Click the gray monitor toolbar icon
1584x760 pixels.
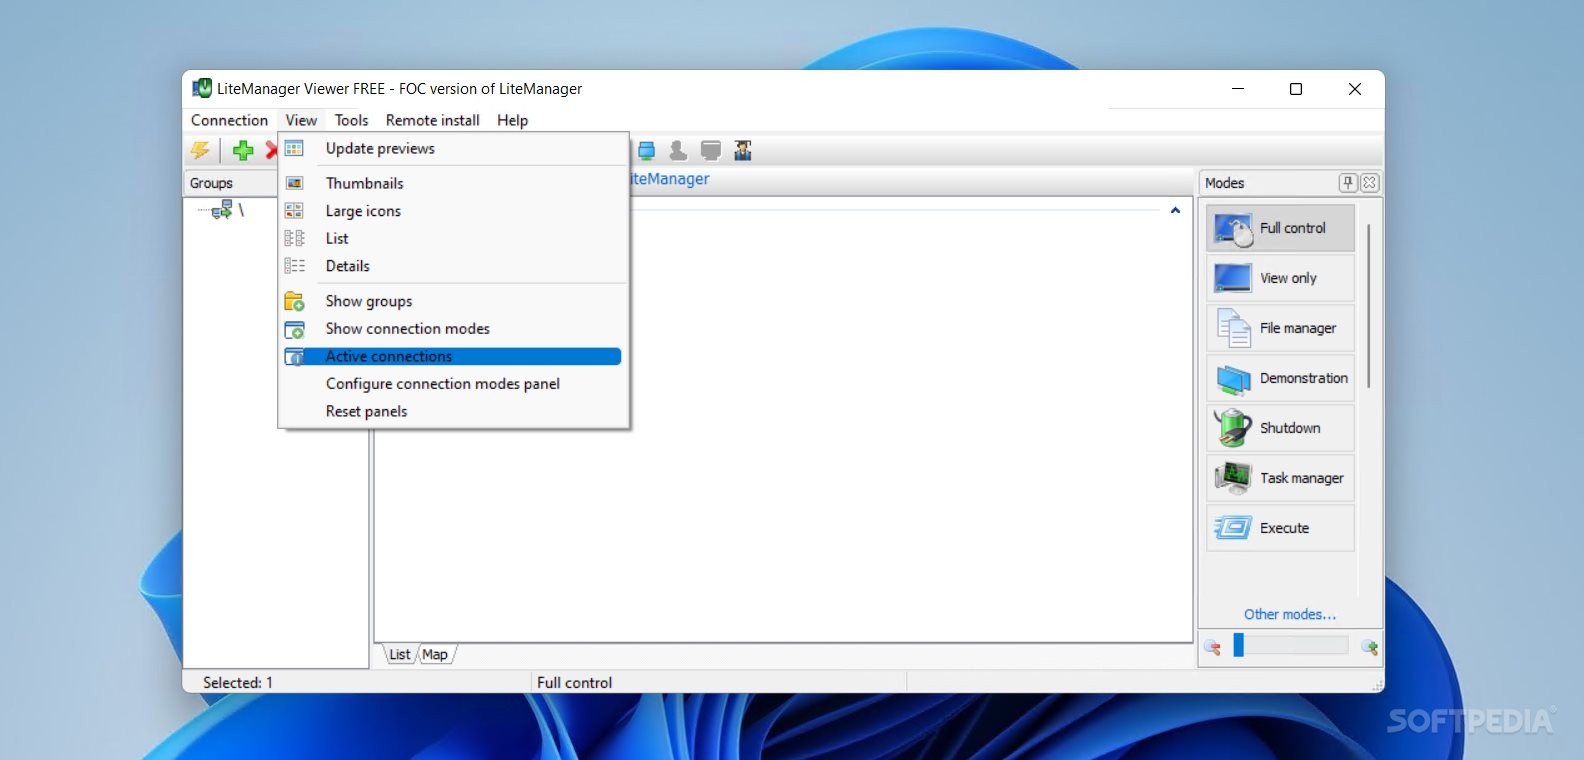pyautogui.click(x=711, y=151)
